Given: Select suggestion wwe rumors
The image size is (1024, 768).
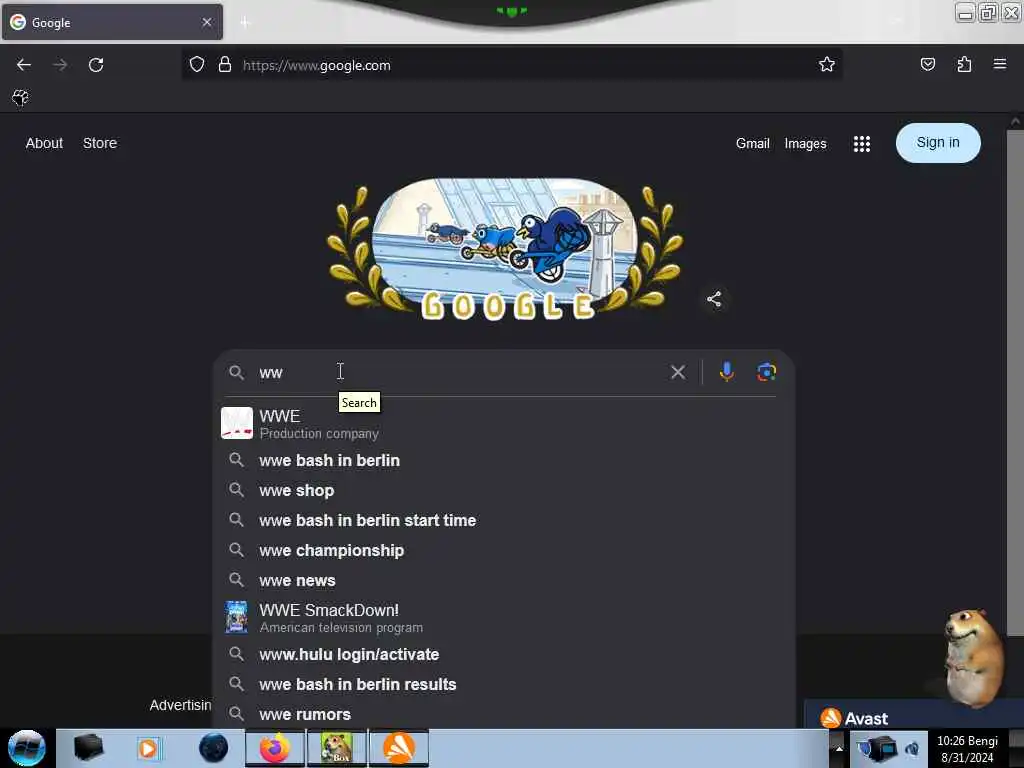Looking at the screenshot, I should 503,714.
